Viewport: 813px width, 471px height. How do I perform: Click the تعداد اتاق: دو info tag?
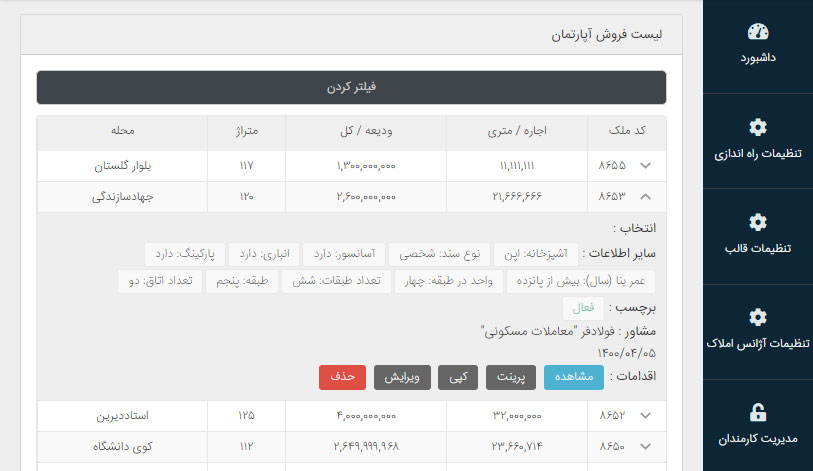pyautogui.click(x=160, y=282)
